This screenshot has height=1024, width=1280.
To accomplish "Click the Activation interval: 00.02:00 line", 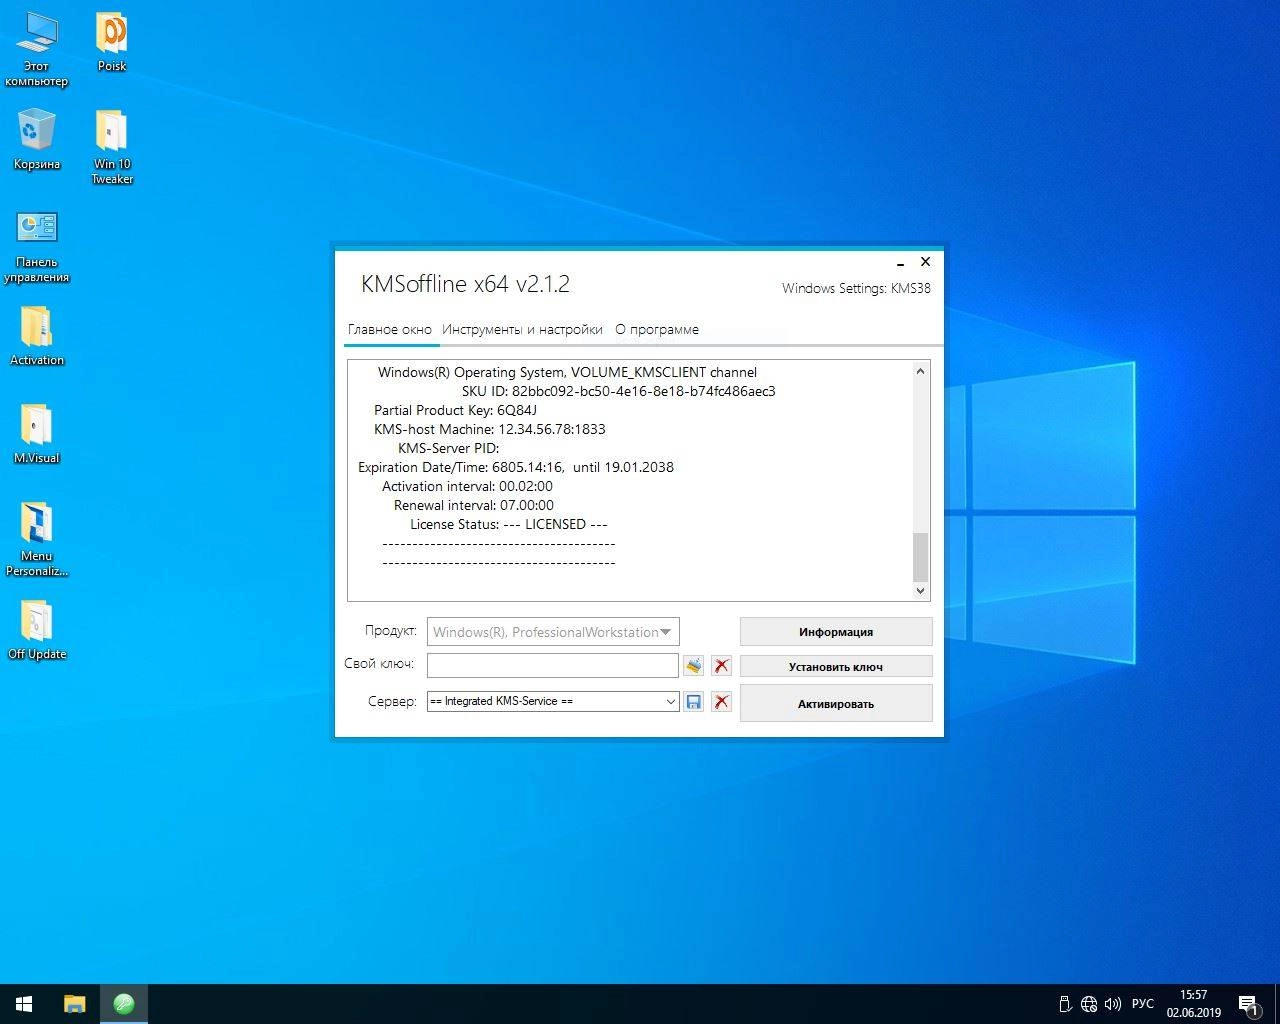I will coord(467,486).
